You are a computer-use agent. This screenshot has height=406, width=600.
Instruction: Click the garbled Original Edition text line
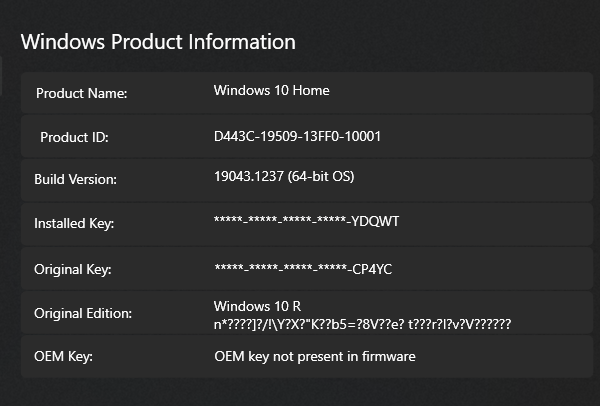pyautogui.click(x=362, y=324)
